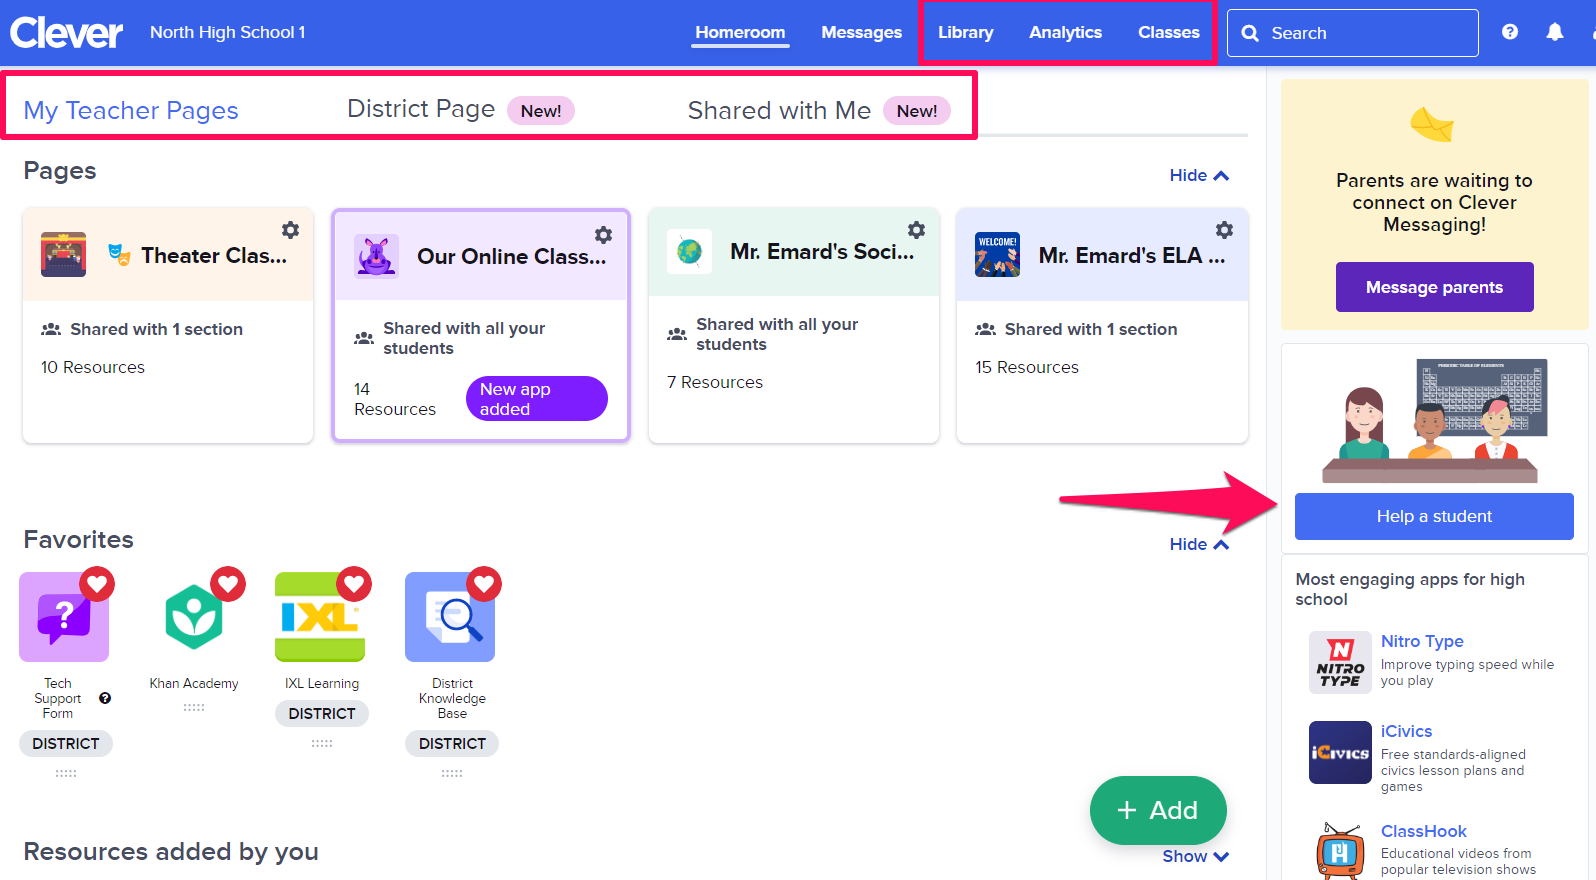Switch to the District Page tab
Viewport: 1596px width, 880px height.
point(421,109)
